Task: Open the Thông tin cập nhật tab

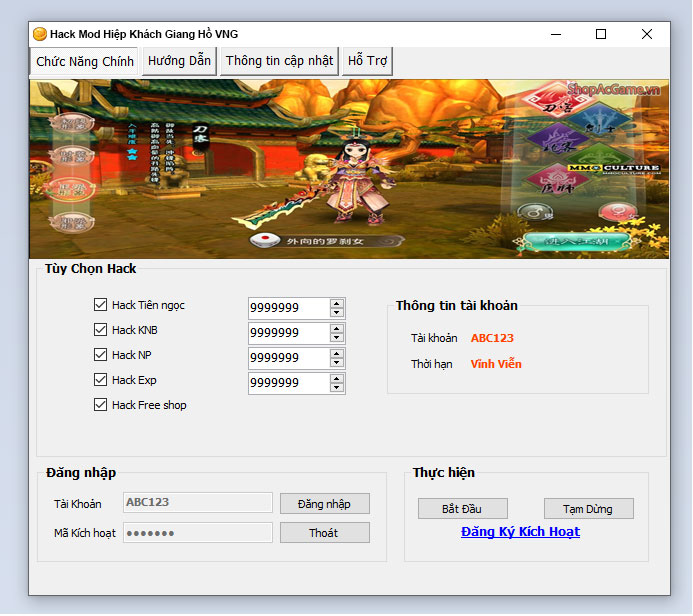Action: (x=279, y=61)
